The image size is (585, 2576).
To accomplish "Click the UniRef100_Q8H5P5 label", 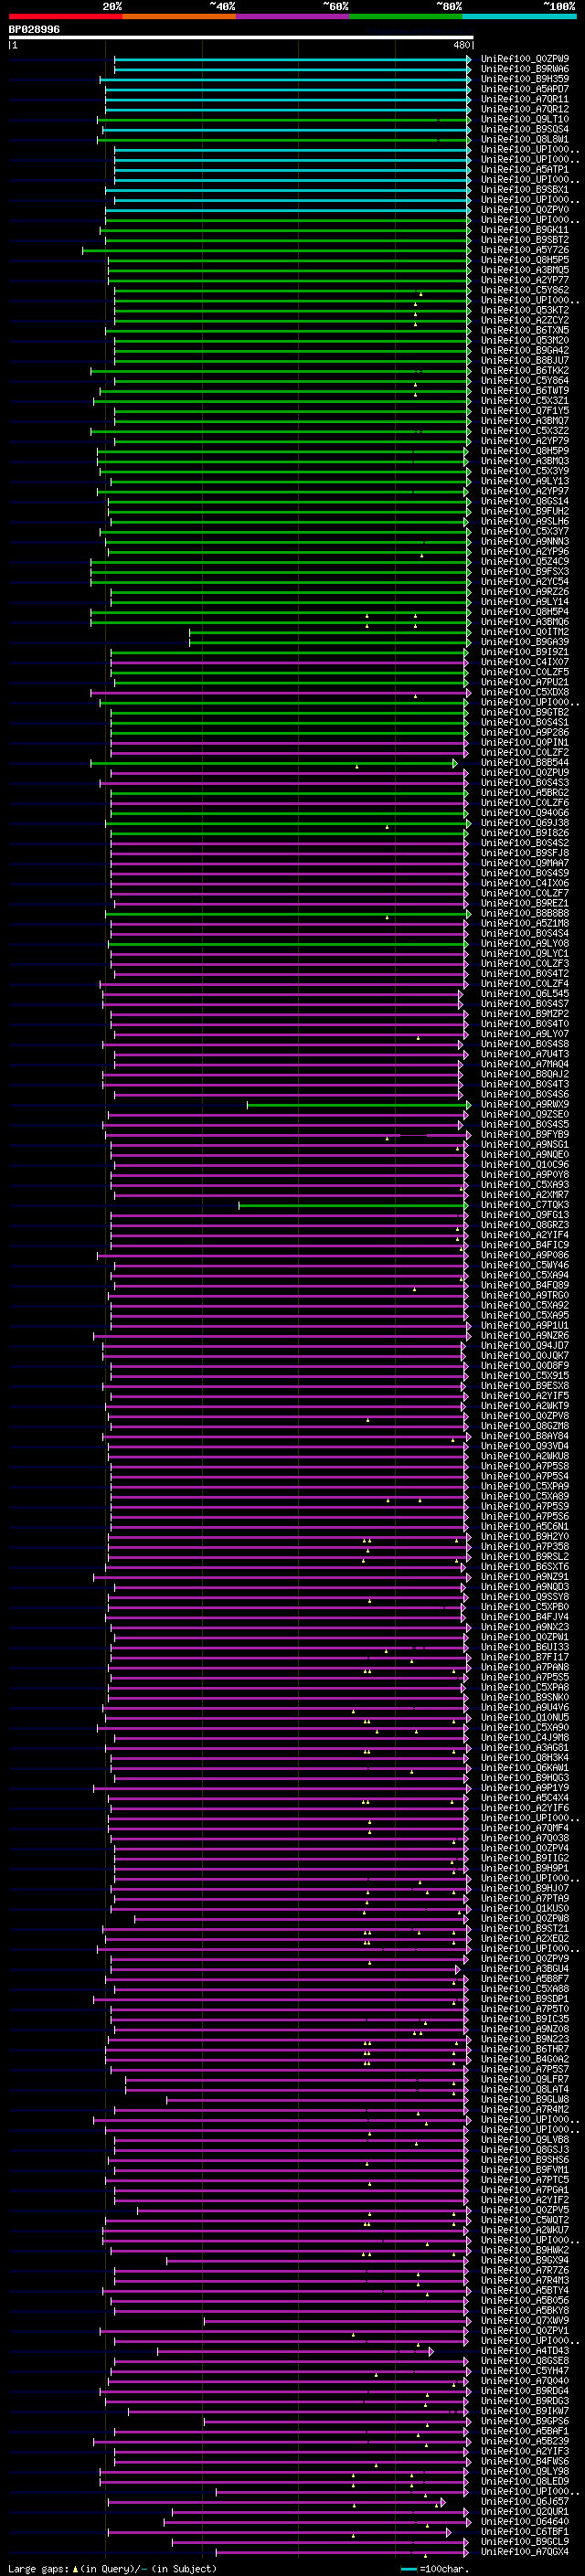I will pos(525,260).
